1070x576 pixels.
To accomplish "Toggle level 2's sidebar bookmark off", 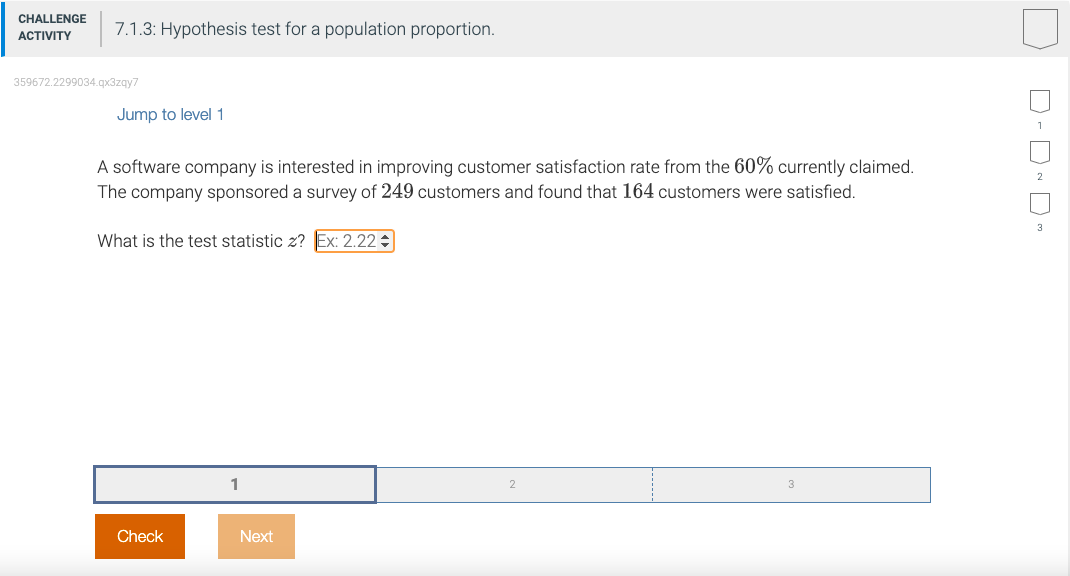I will (x=1039, y=151).
